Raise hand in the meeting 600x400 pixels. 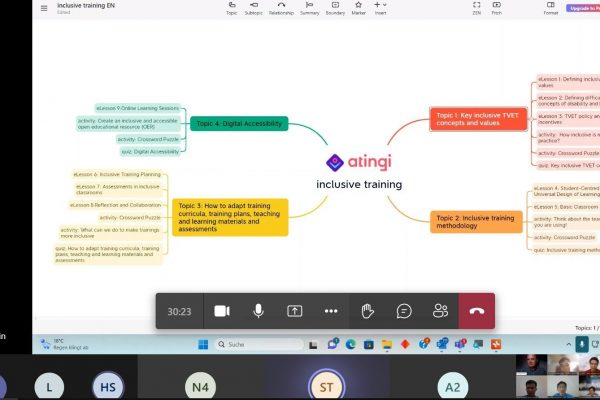pos(367,311)
